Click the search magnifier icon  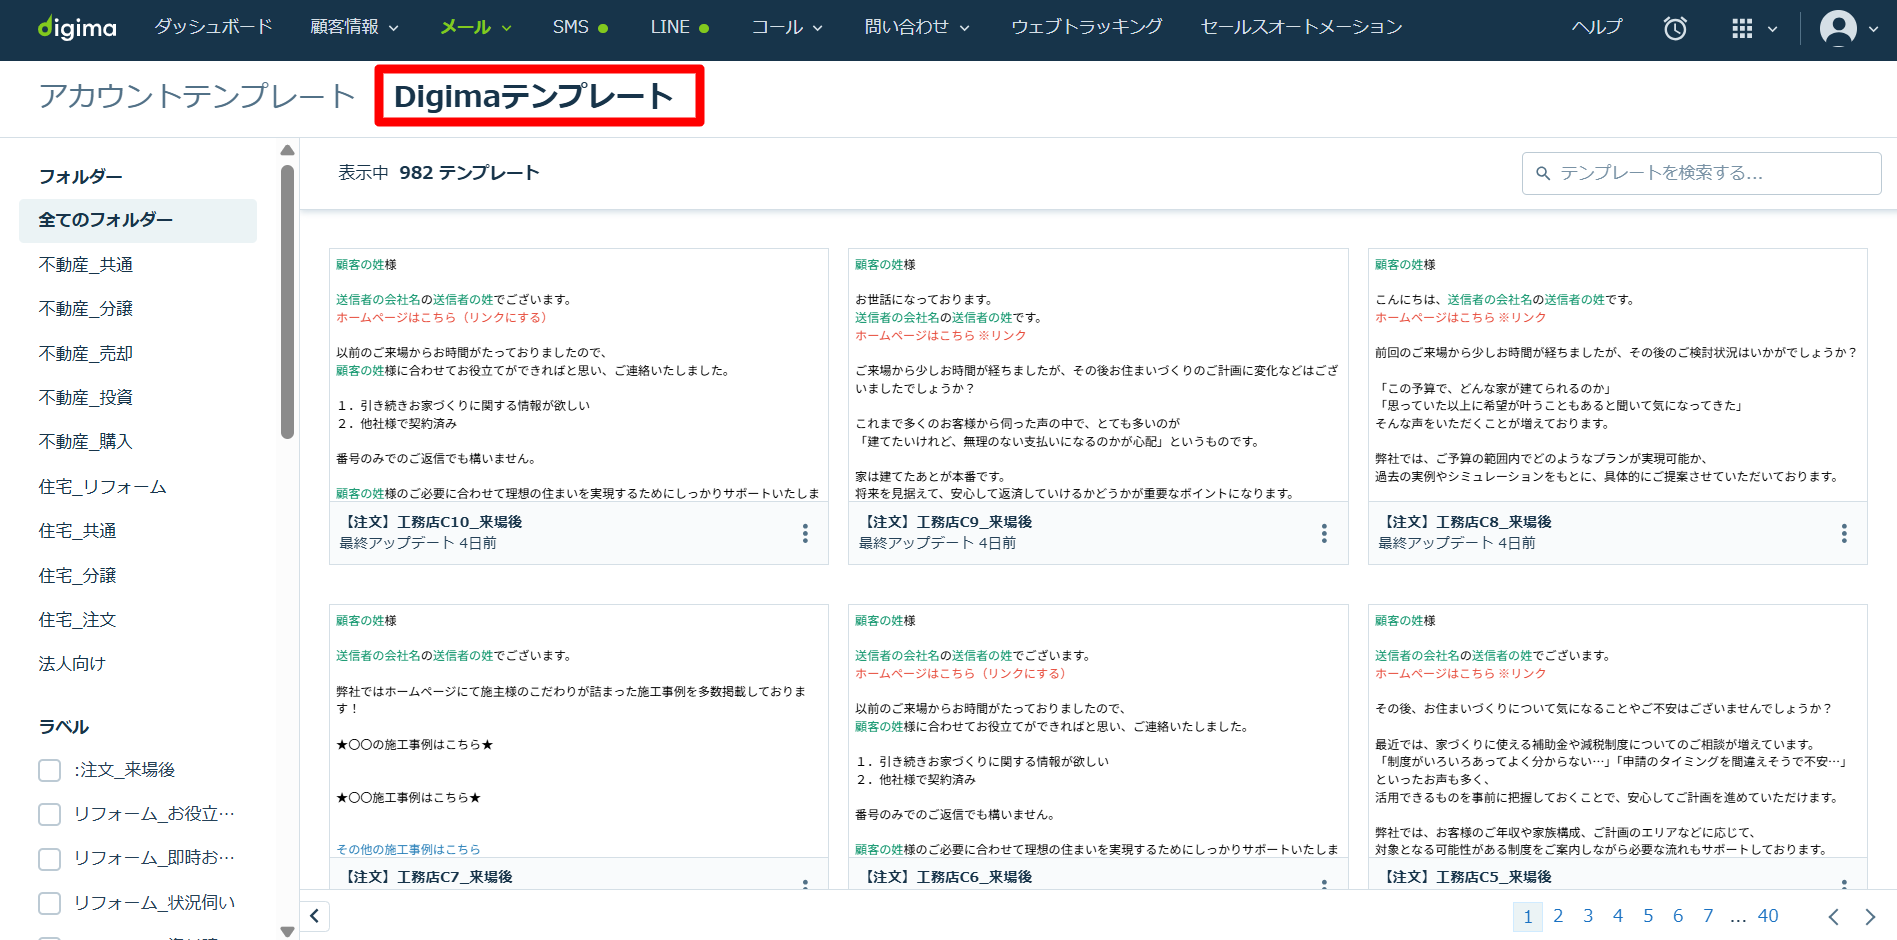tap(1543, 174)
